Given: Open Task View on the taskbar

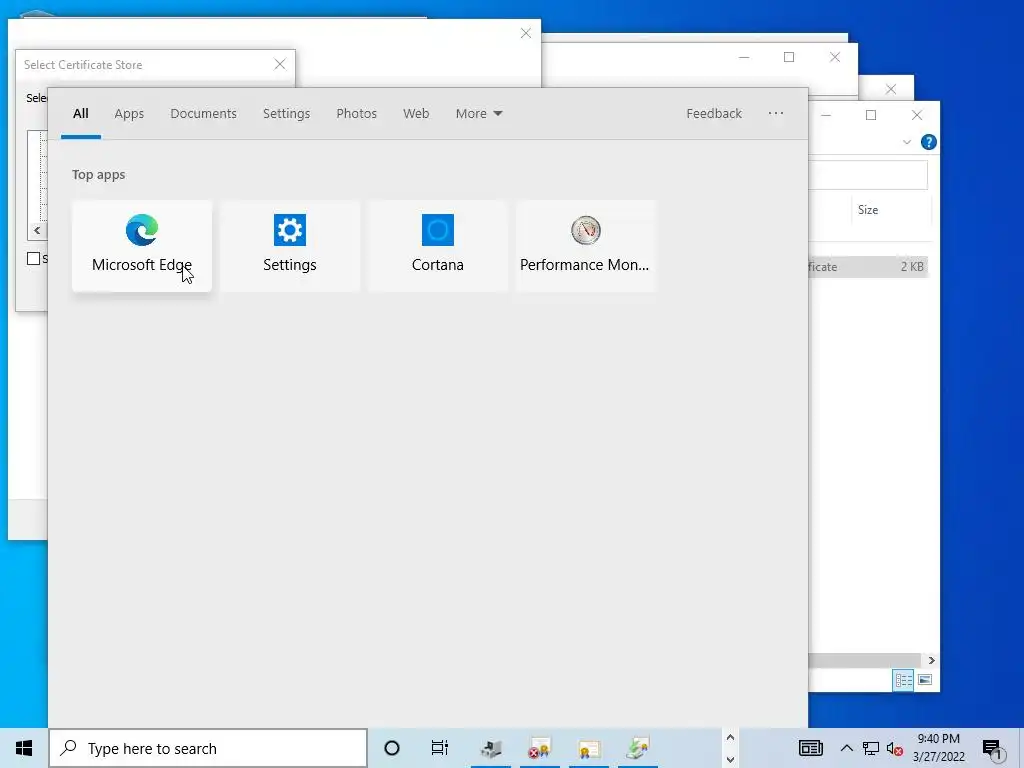Looking at the screenshot, I should point(440,748).
